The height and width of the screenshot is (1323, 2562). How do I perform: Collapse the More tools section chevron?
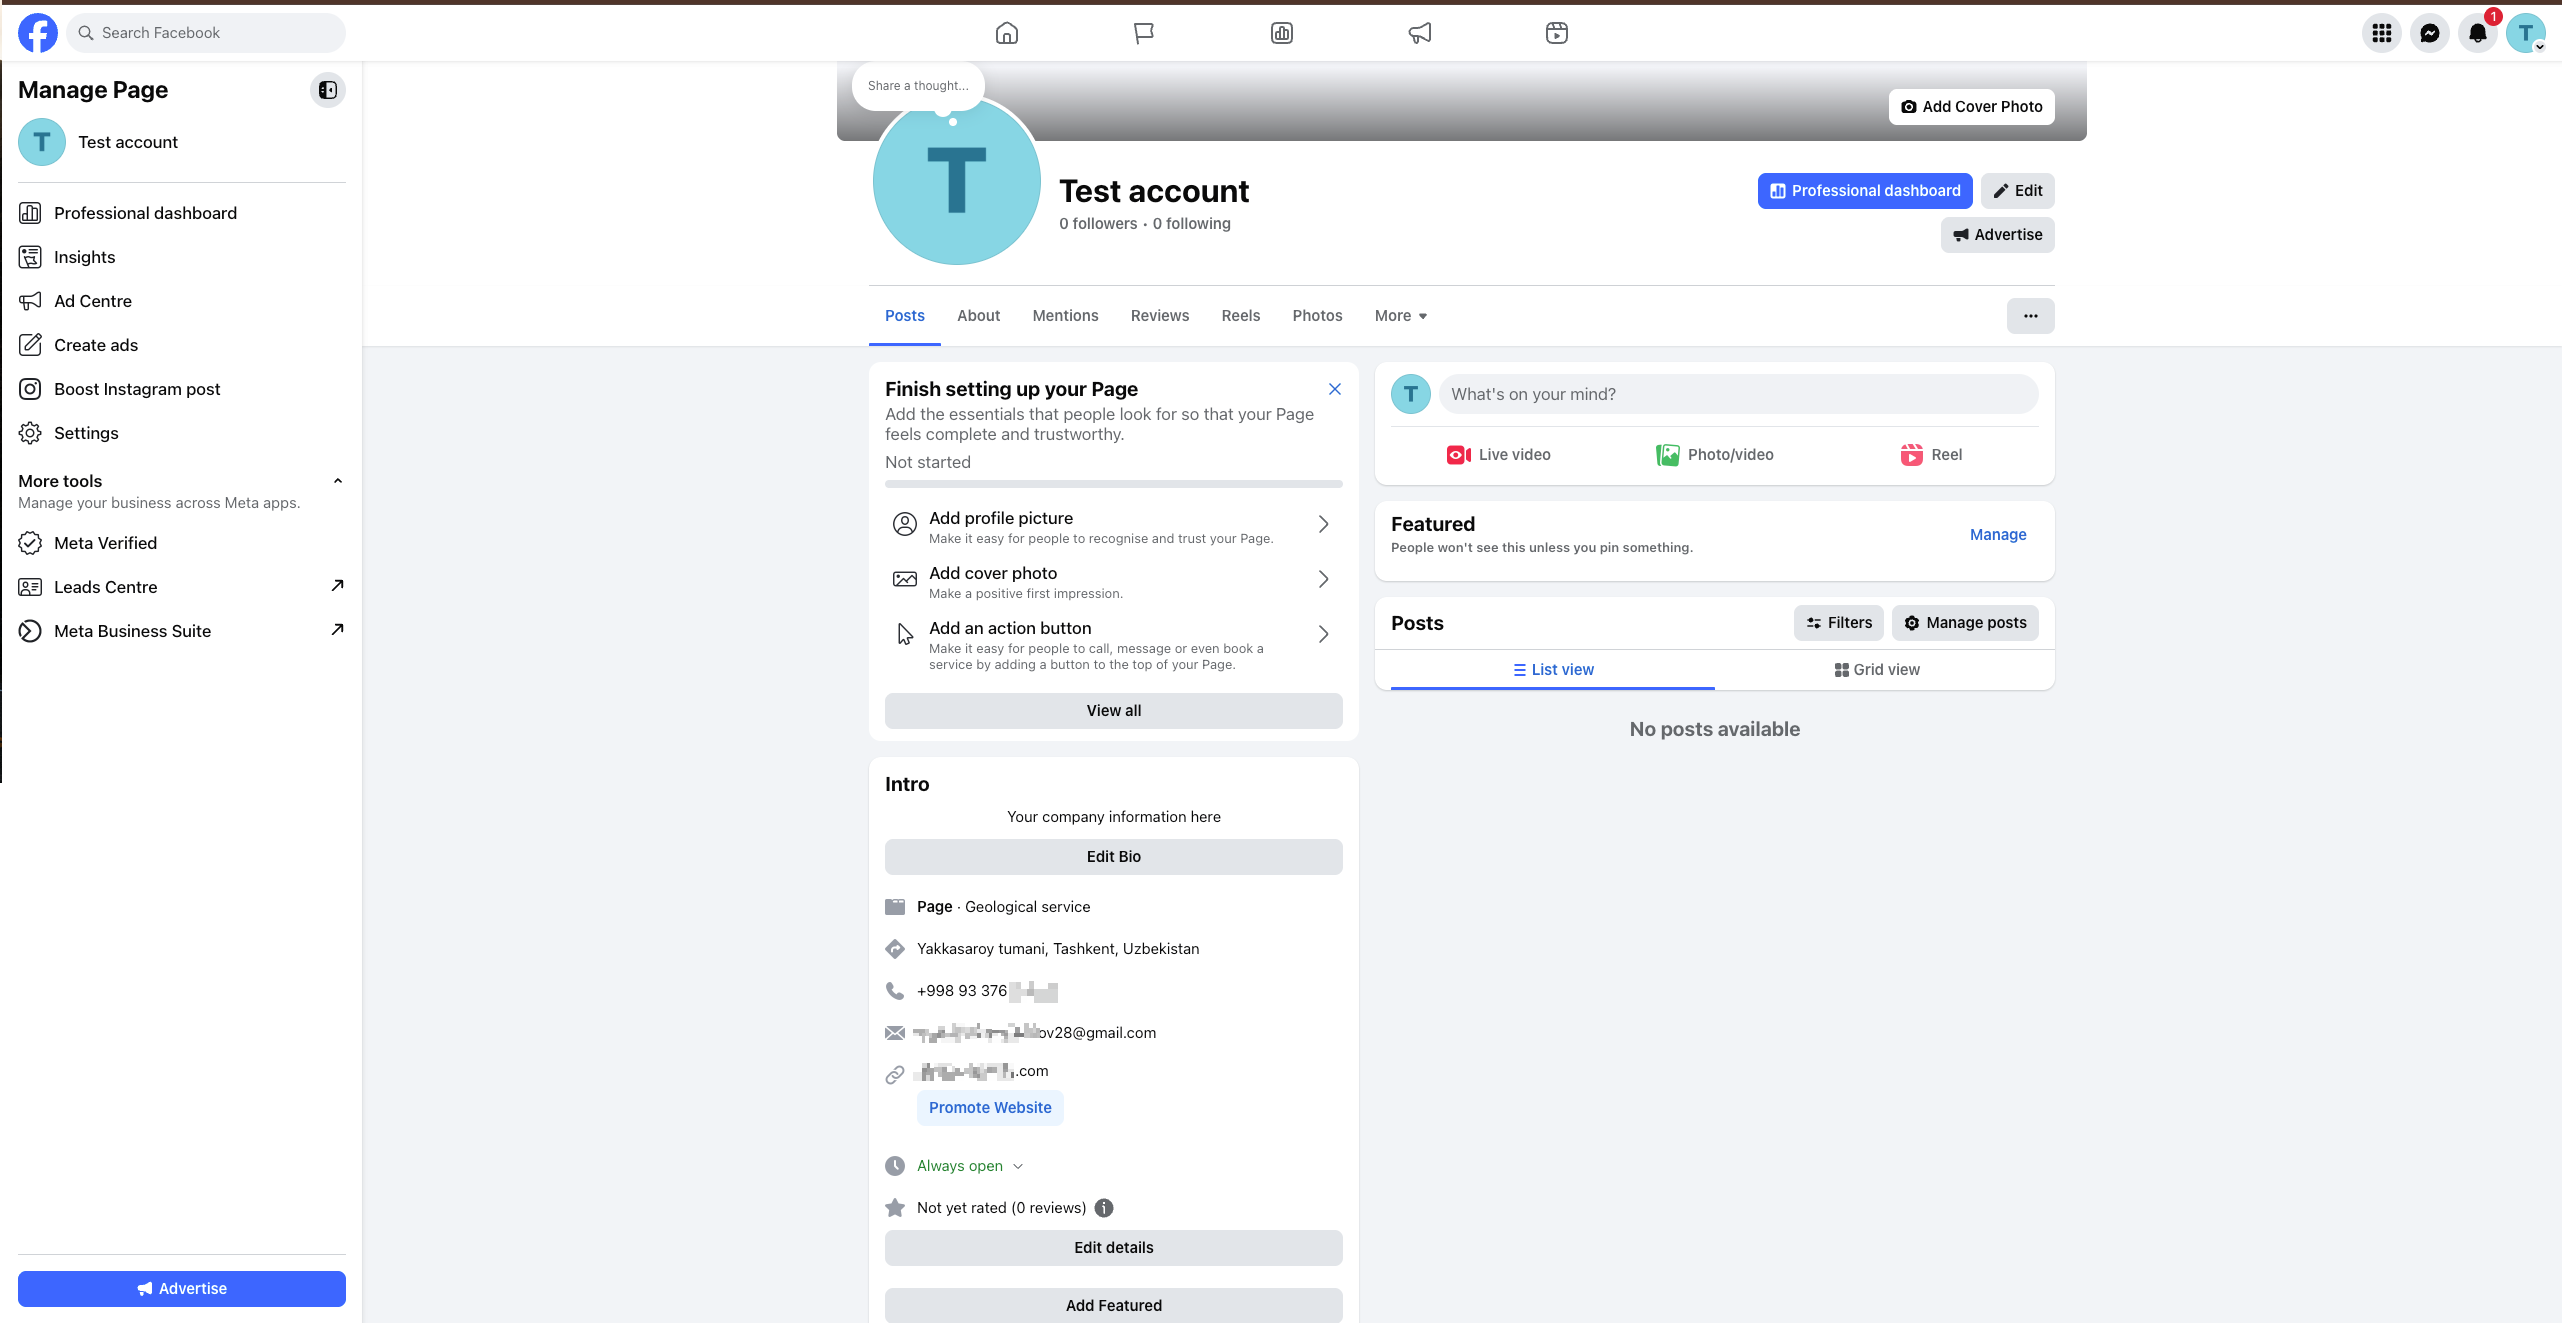tap(338, 481)
